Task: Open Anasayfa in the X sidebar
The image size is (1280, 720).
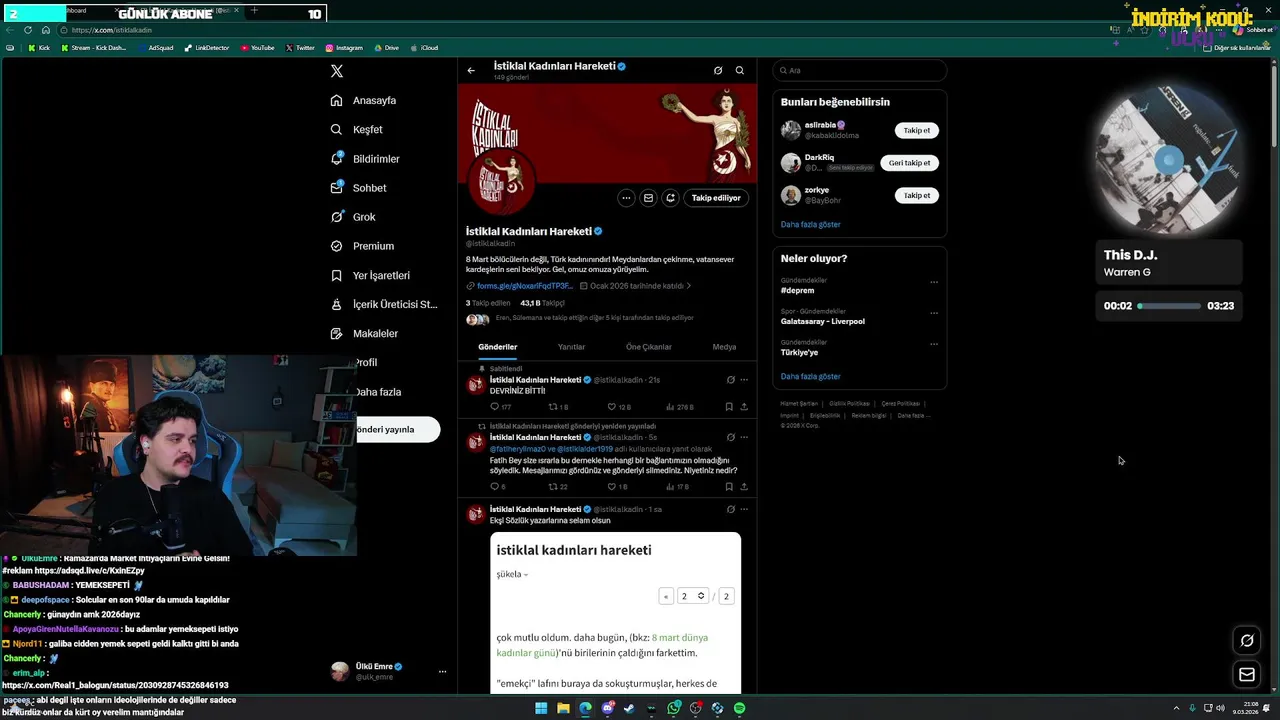Action: [363, 101]
